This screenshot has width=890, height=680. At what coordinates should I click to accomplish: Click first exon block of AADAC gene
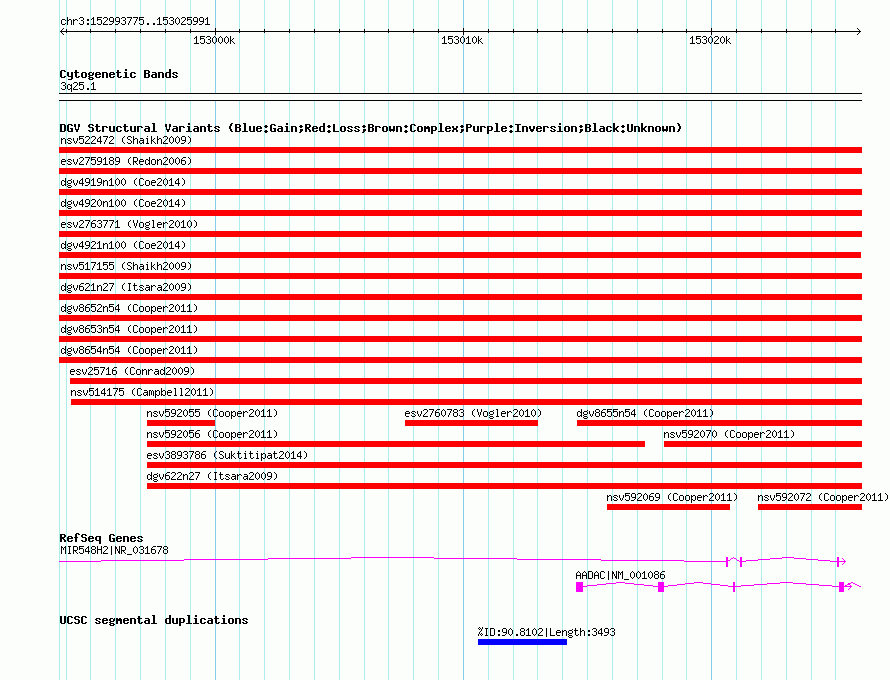580,587
